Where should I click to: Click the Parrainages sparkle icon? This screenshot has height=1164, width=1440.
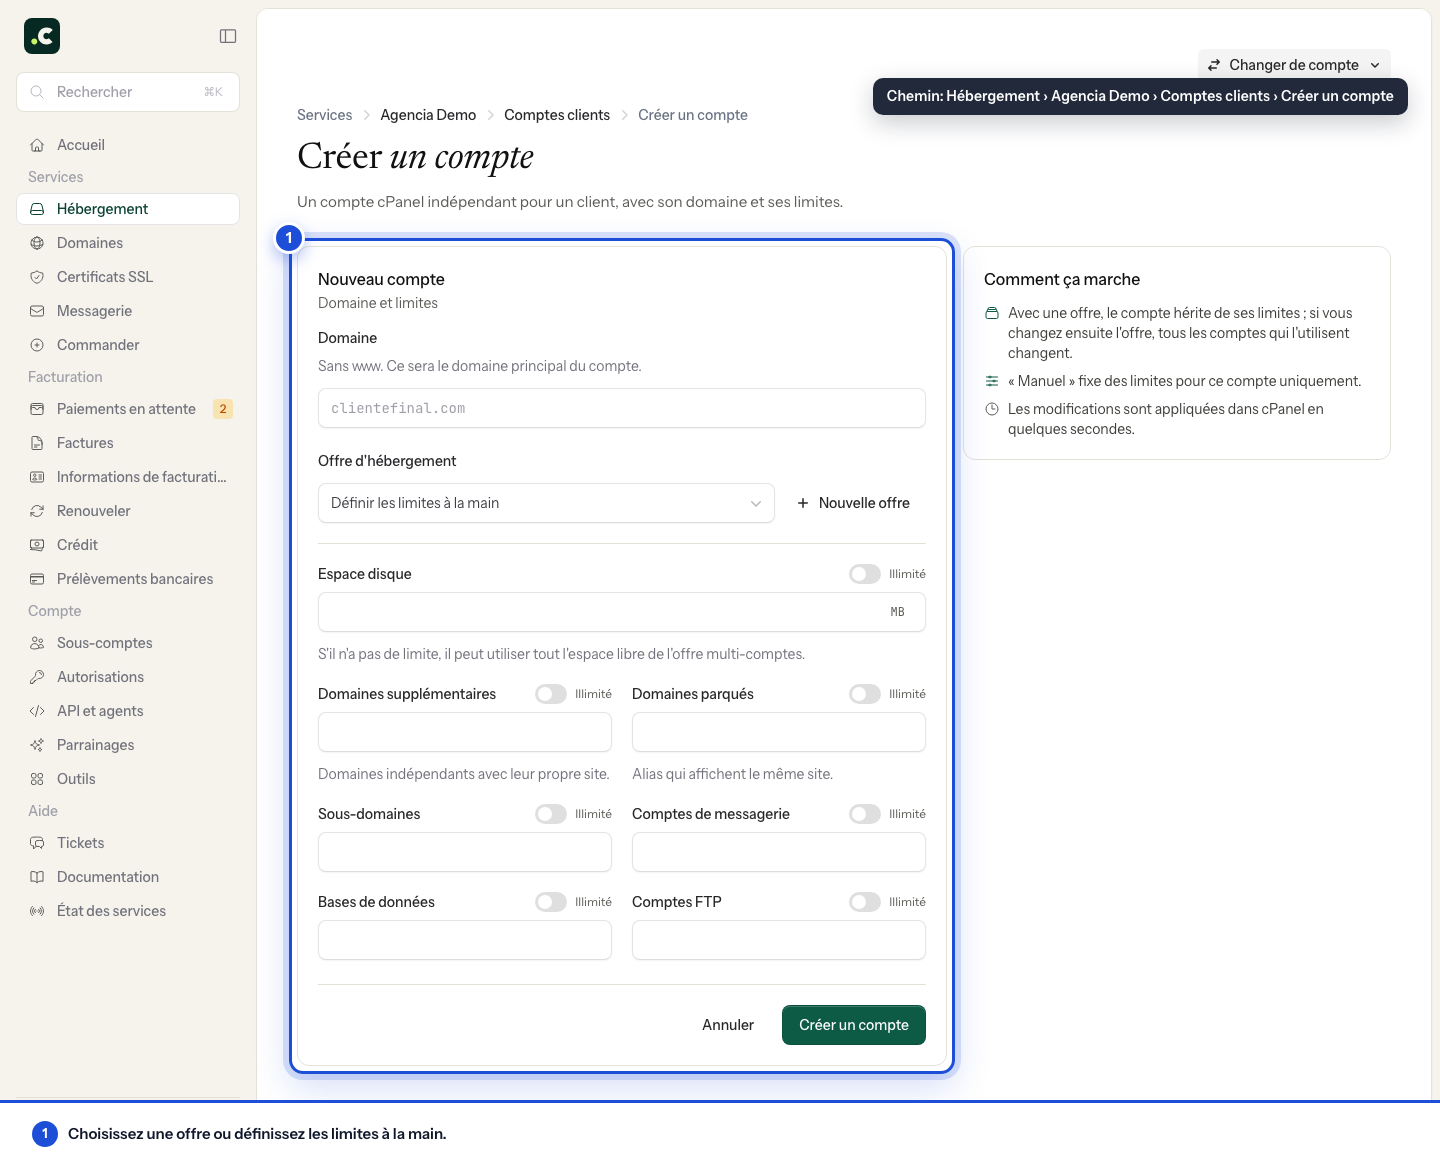(x=37, y=745)
